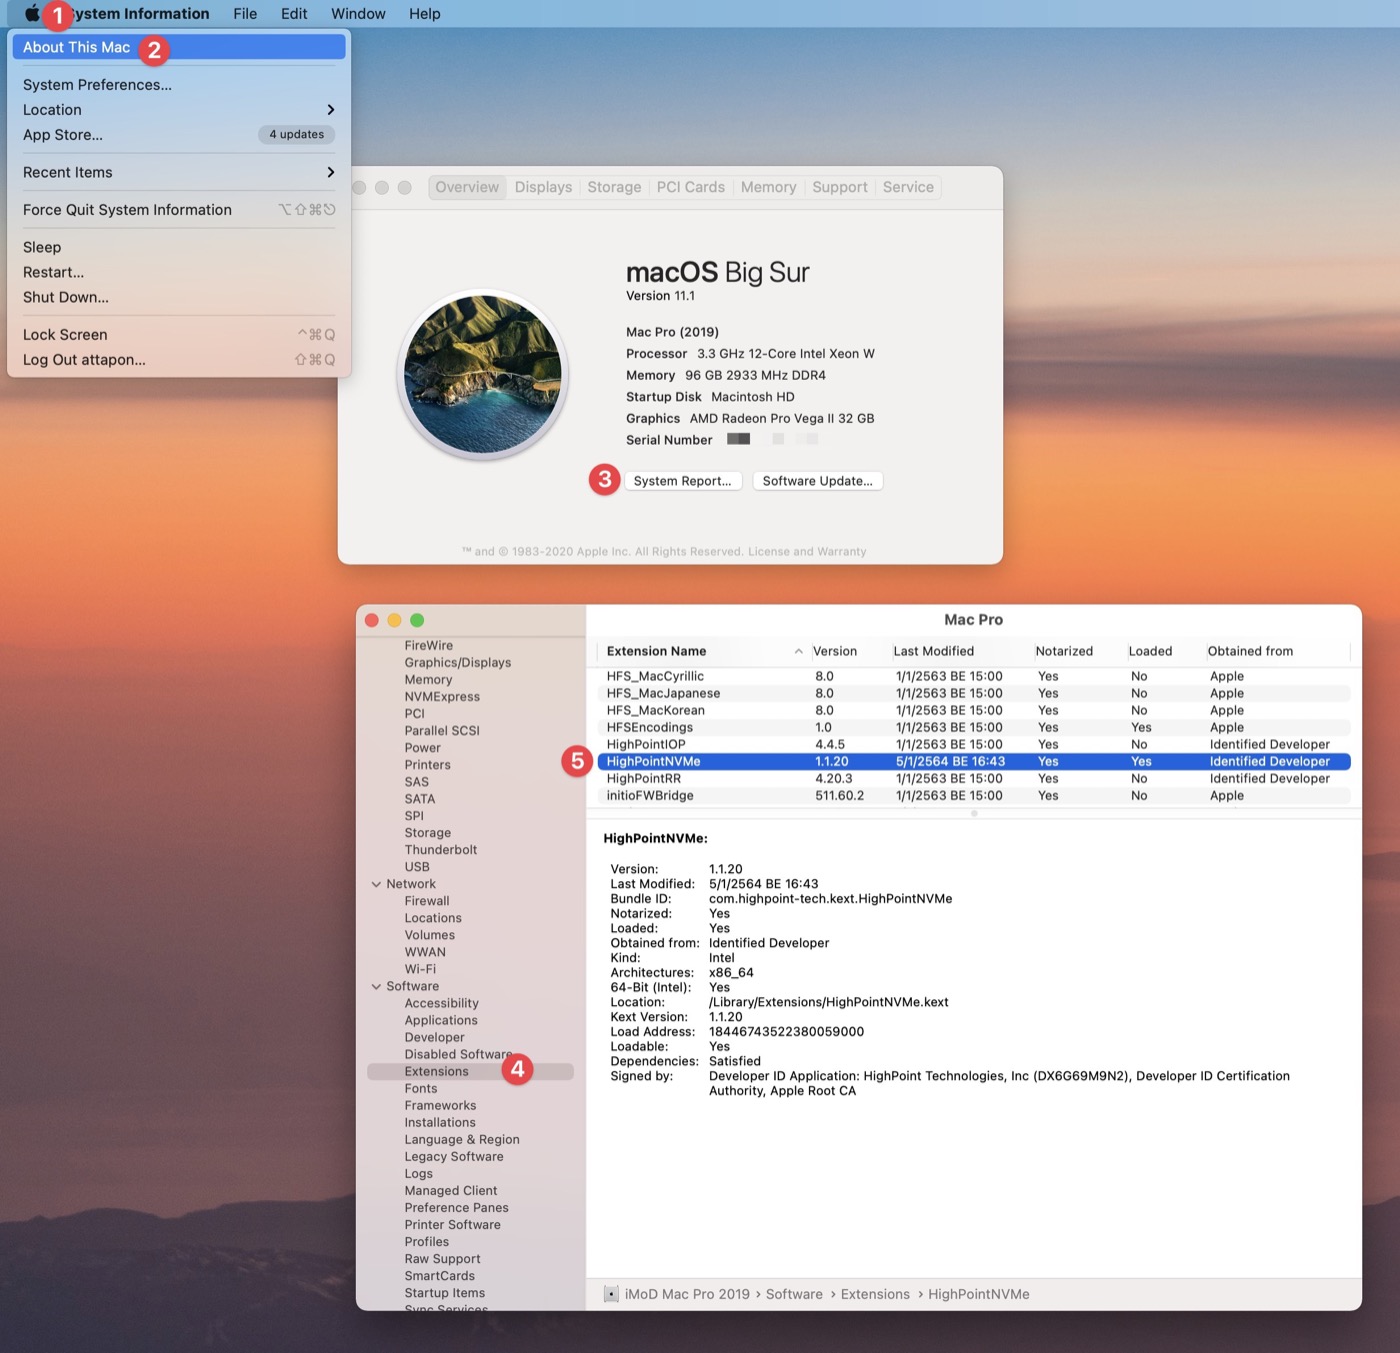Click the macOS Big Sur artwork icon
Viewport: 1400px width, 1353px height.
coord(482,374)
